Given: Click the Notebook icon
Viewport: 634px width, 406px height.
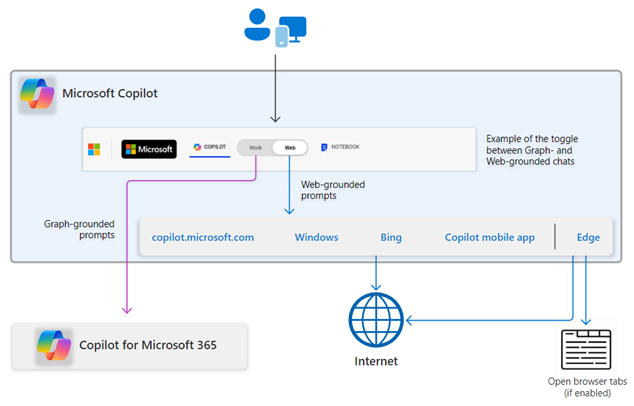Looking at the screenshot, I should pyautogui.click(x=324, y=147).
